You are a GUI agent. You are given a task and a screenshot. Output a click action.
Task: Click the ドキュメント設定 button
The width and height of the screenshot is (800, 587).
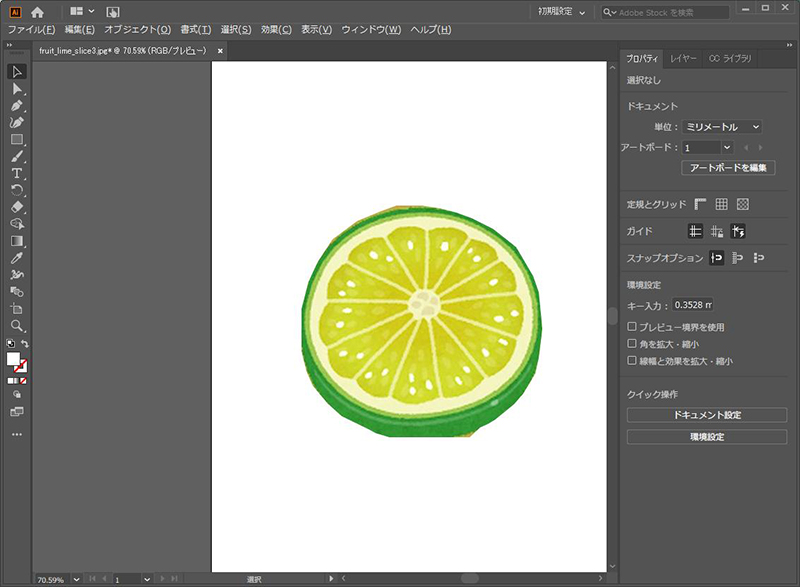706,415
